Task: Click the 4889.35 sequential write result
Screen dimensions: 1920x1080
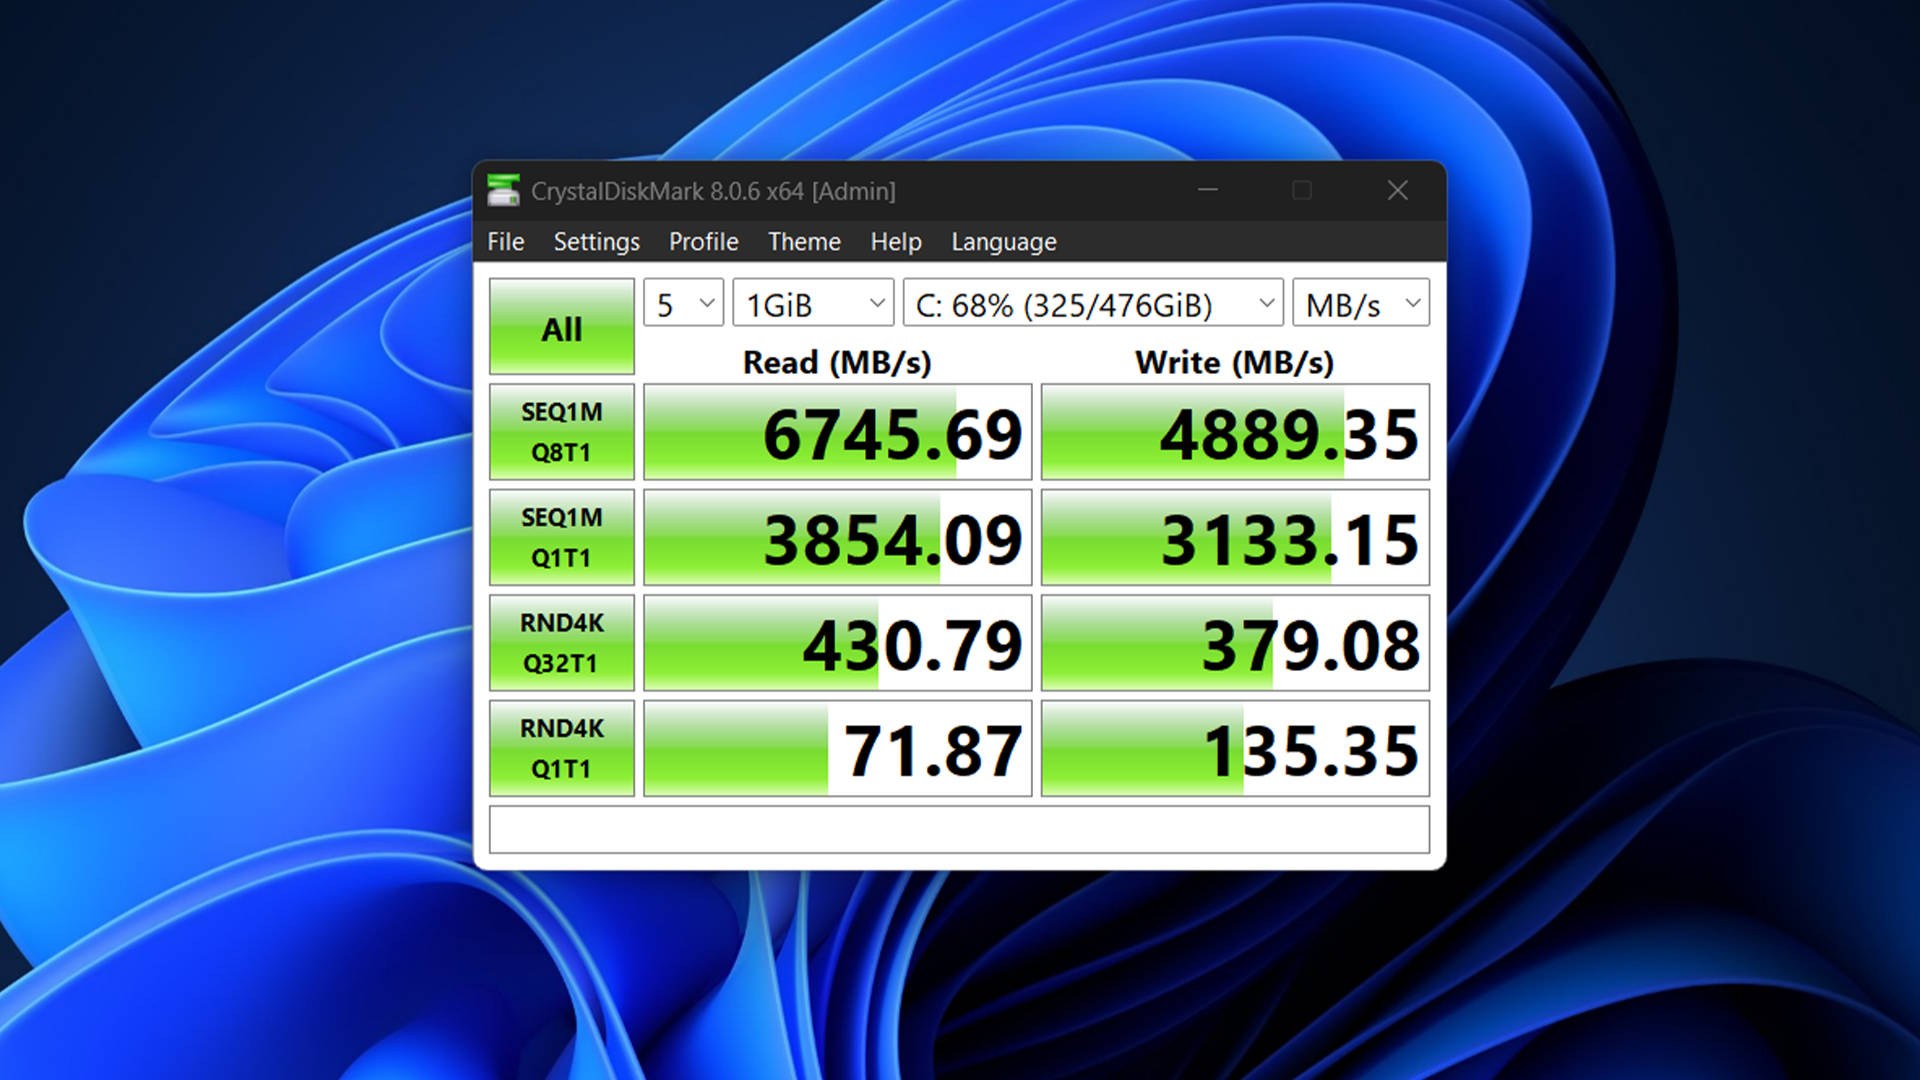Action: (1235, 432)
